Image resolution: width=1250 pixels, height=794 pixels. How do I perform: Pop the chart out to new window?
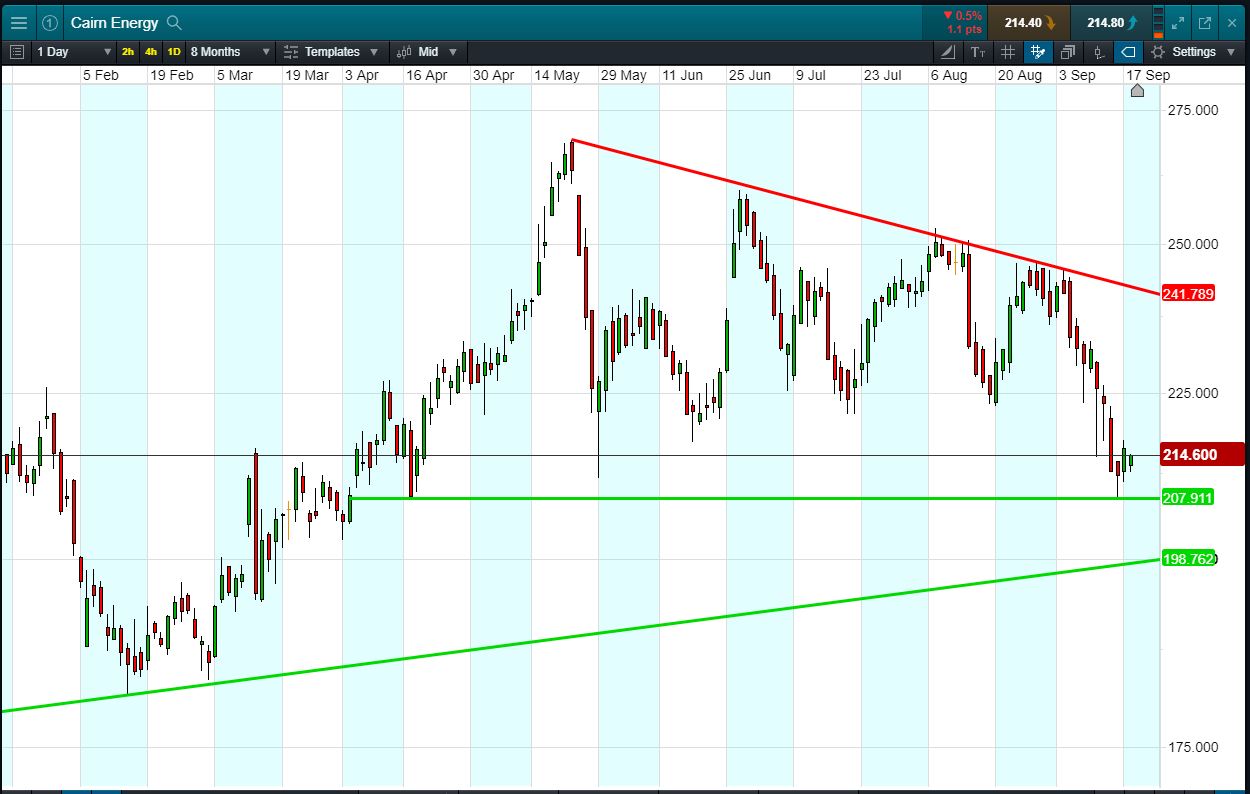click(x=1204, y=22)
